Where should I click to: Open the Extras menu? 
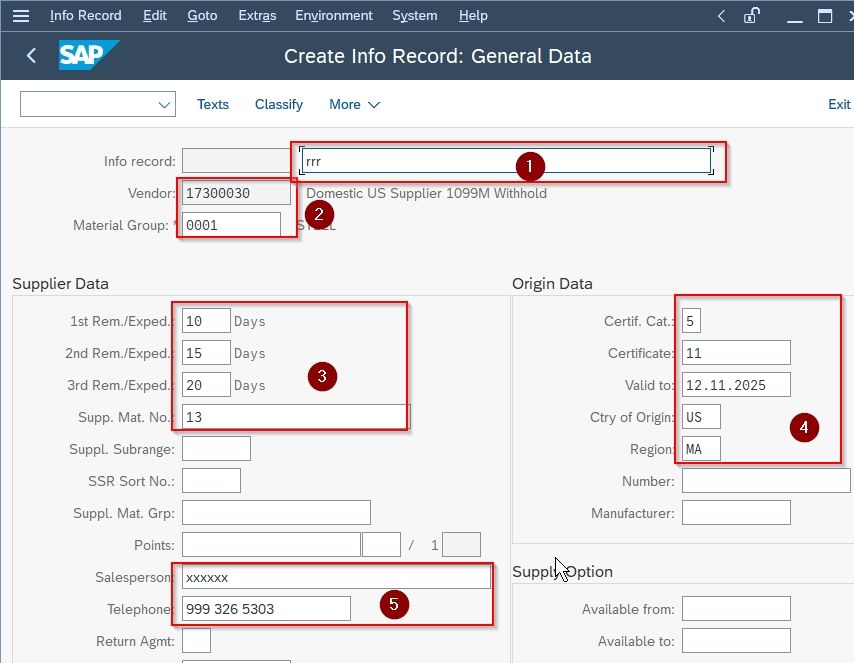coord(257,16)
